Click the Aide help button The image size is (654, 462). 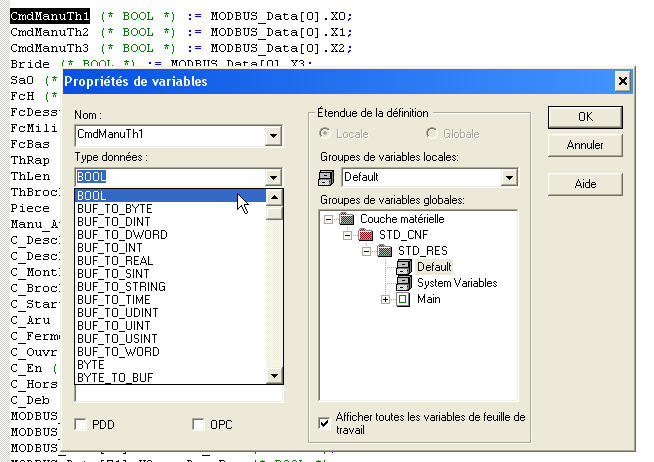[585, 184]
